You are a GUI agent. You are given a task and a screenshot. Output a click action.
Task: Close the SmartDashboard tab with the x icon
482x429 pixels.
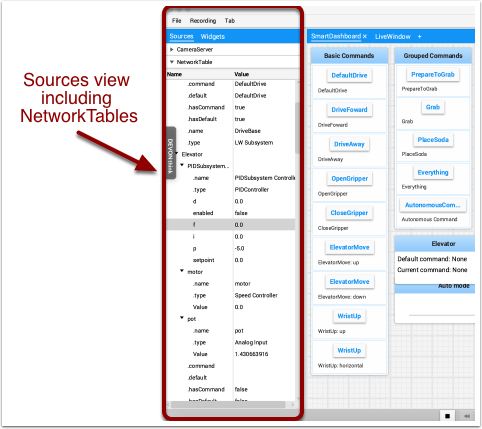(x=365, y=36)
